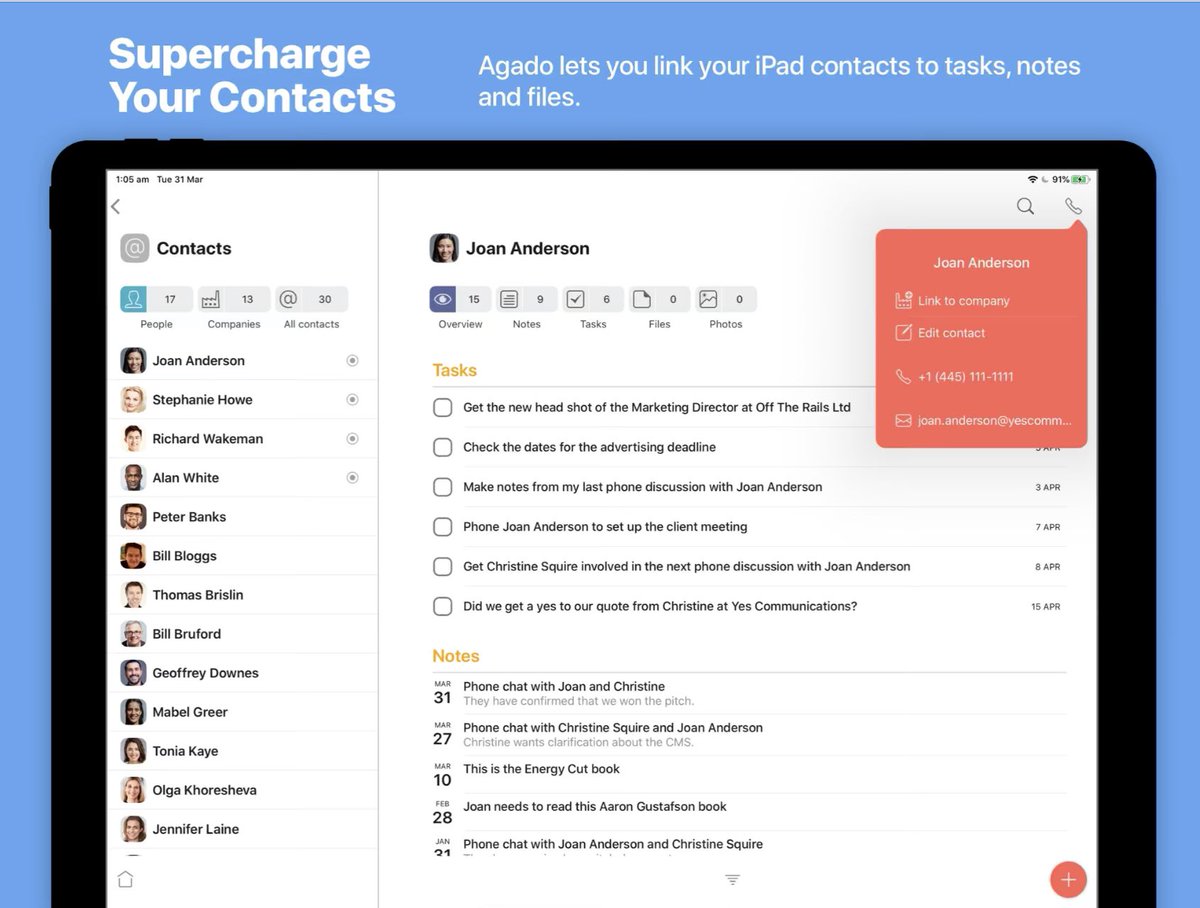Image resolution: width=1200 pixels, height=908 pixels.
Task: Tick the Christine Squire quote task checkbox
Action: (443, 606)
